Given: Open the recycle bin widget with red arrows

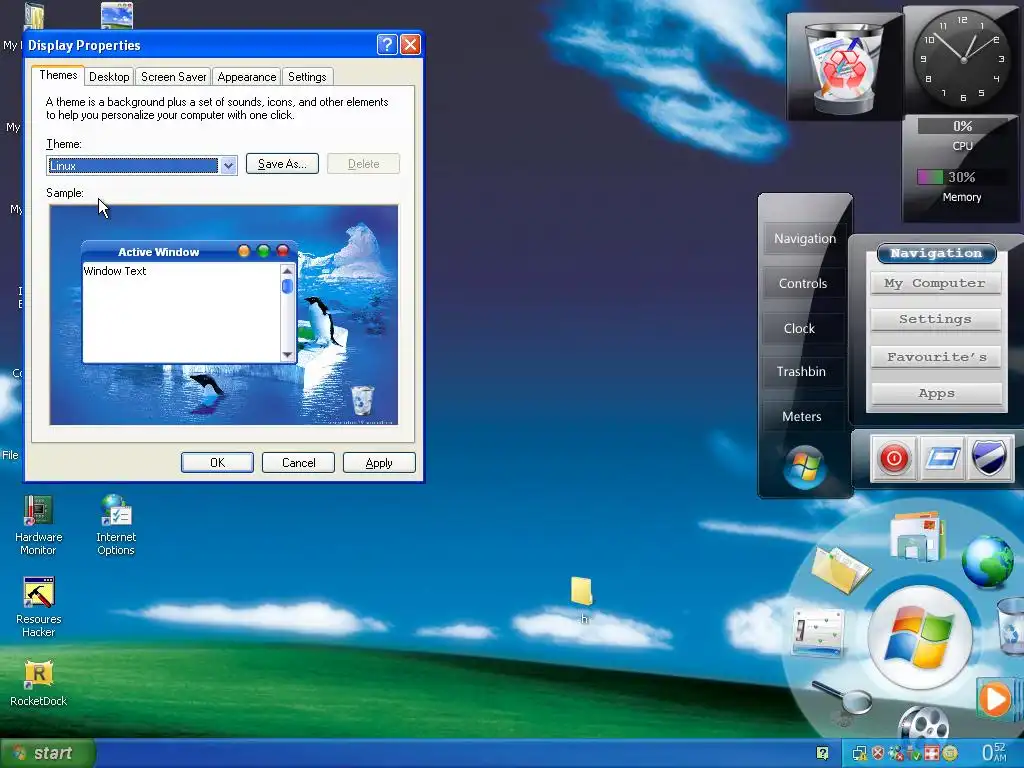Looking at the screenshot, I should [844, 67].
